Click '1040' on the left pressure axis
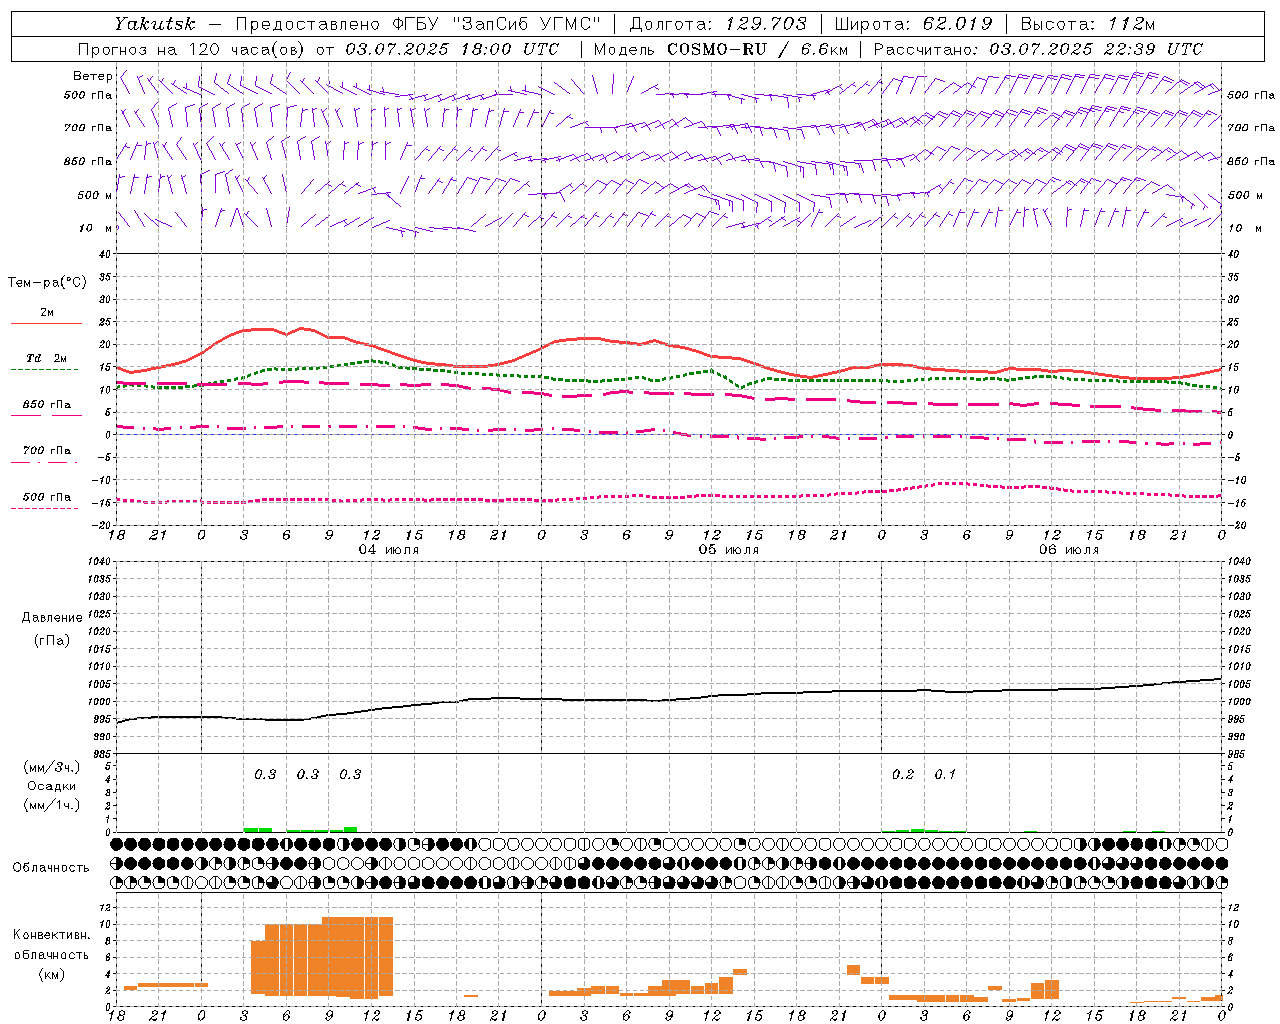Screen dimensions: 1280x1024 point(100,561)
